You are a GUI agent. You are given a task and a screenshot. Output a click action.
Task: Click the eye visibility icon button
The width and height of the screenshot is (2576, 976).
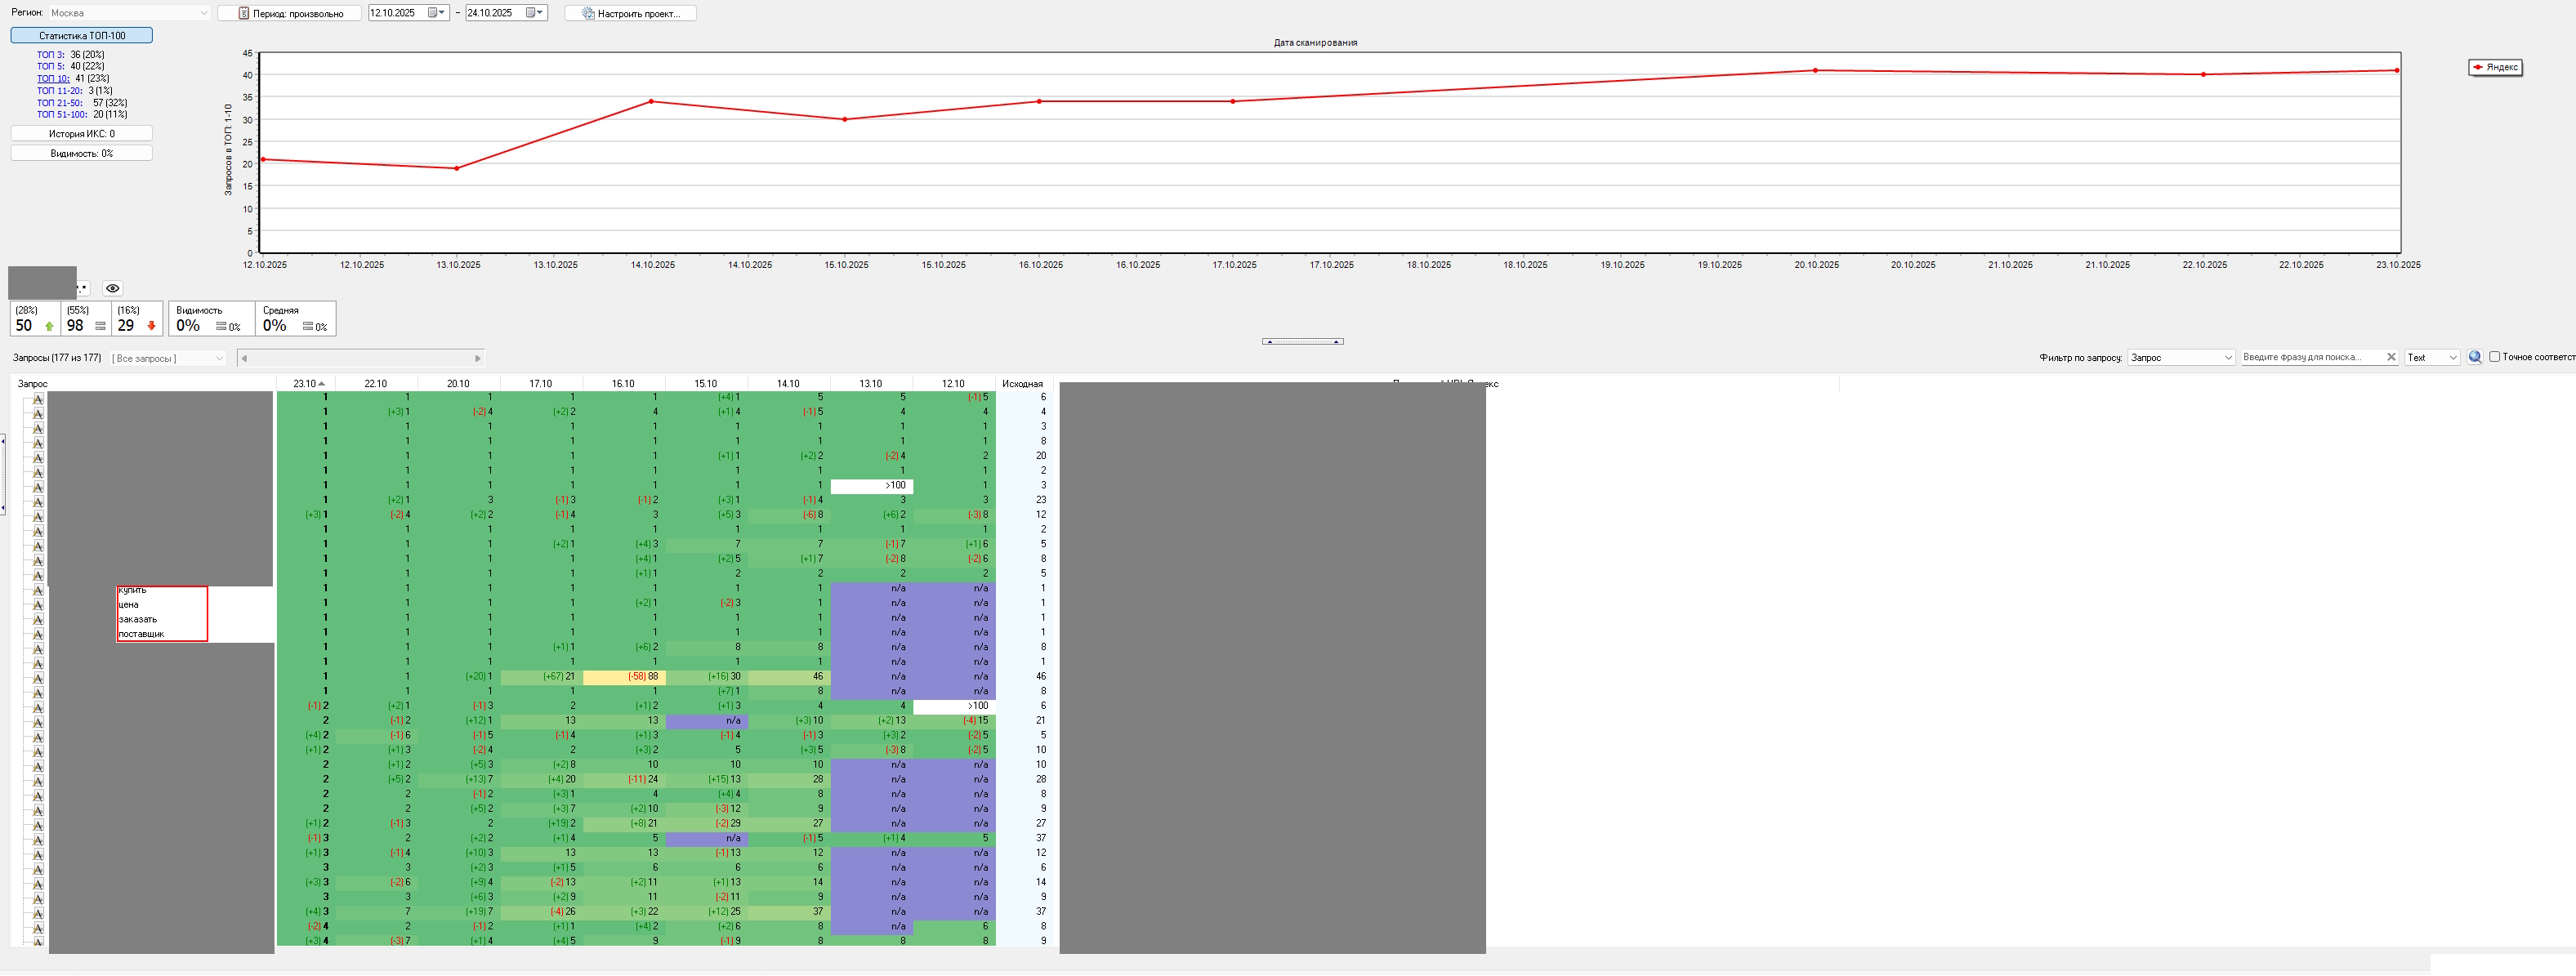(113, 288)
